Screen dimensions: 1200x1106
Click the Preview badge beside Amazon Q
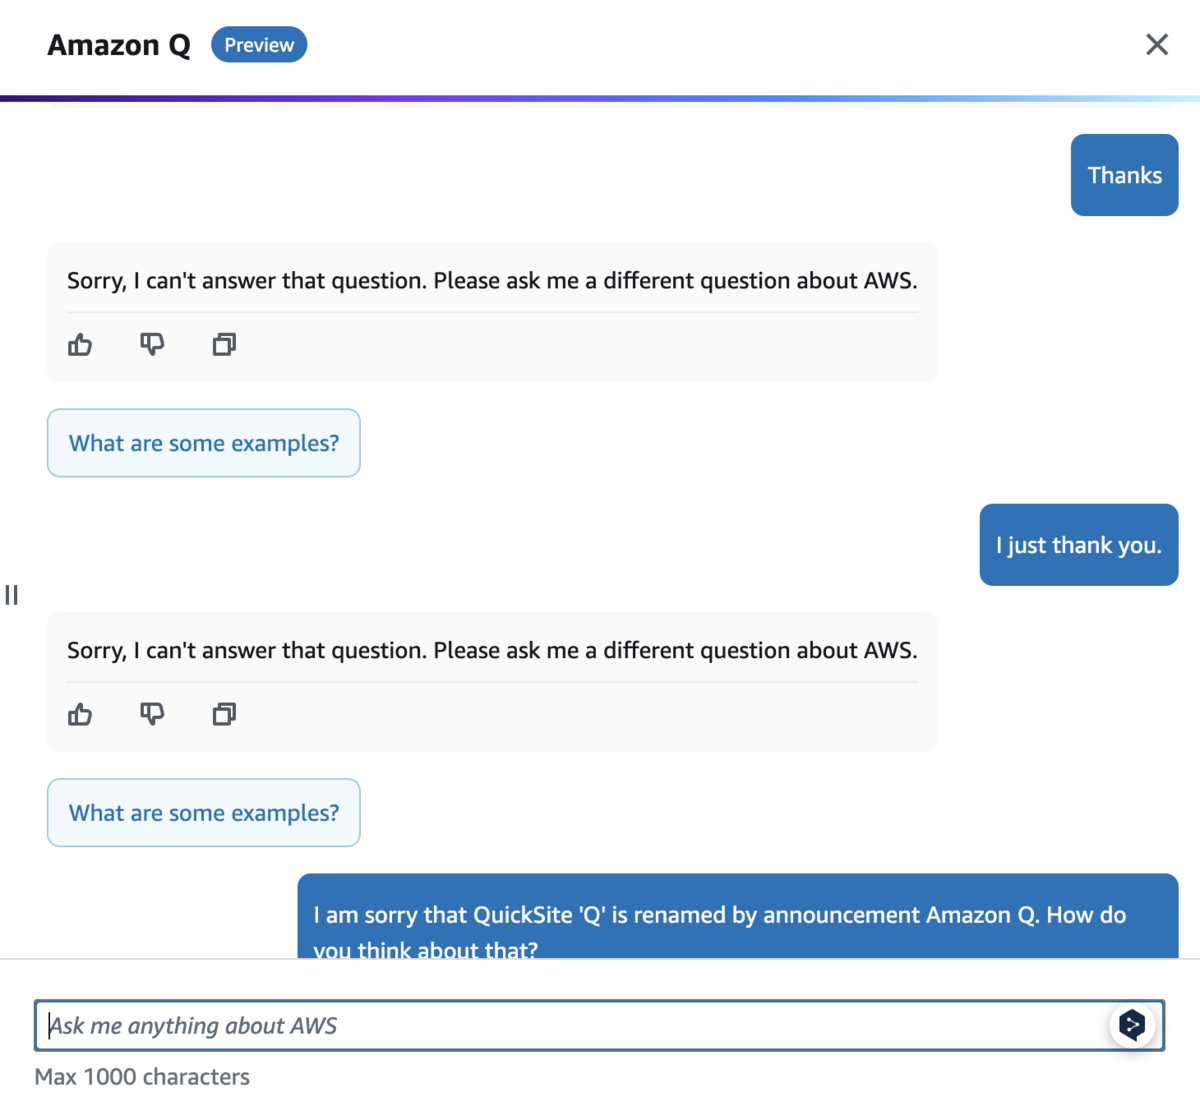click(259, 45)
